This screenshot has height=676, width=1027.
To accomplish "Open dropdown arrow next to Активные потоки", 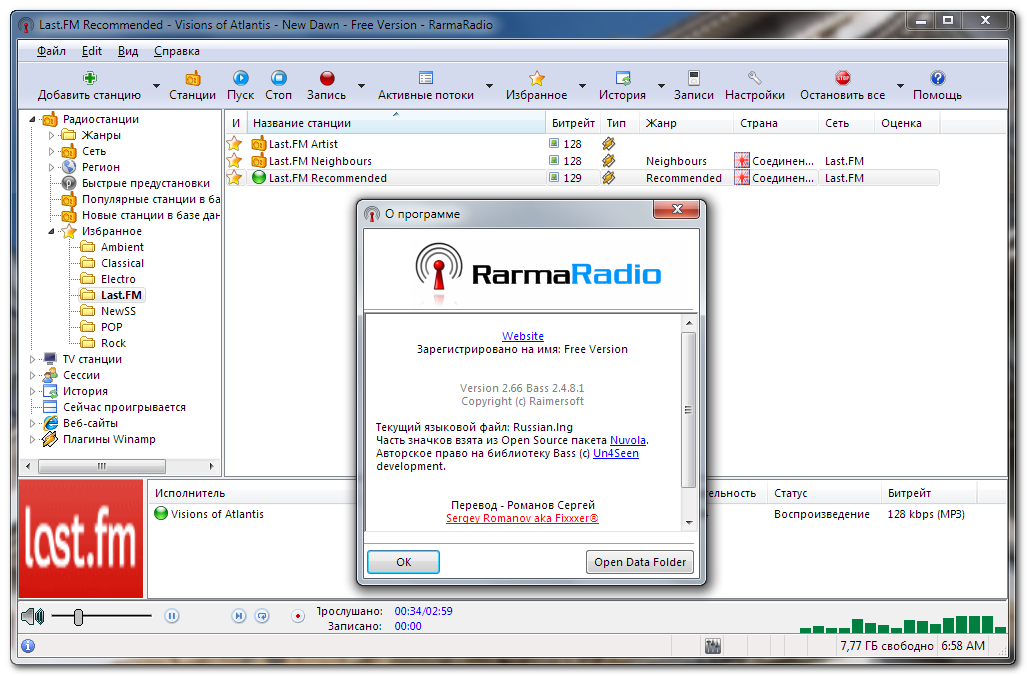I will point(489,86).
